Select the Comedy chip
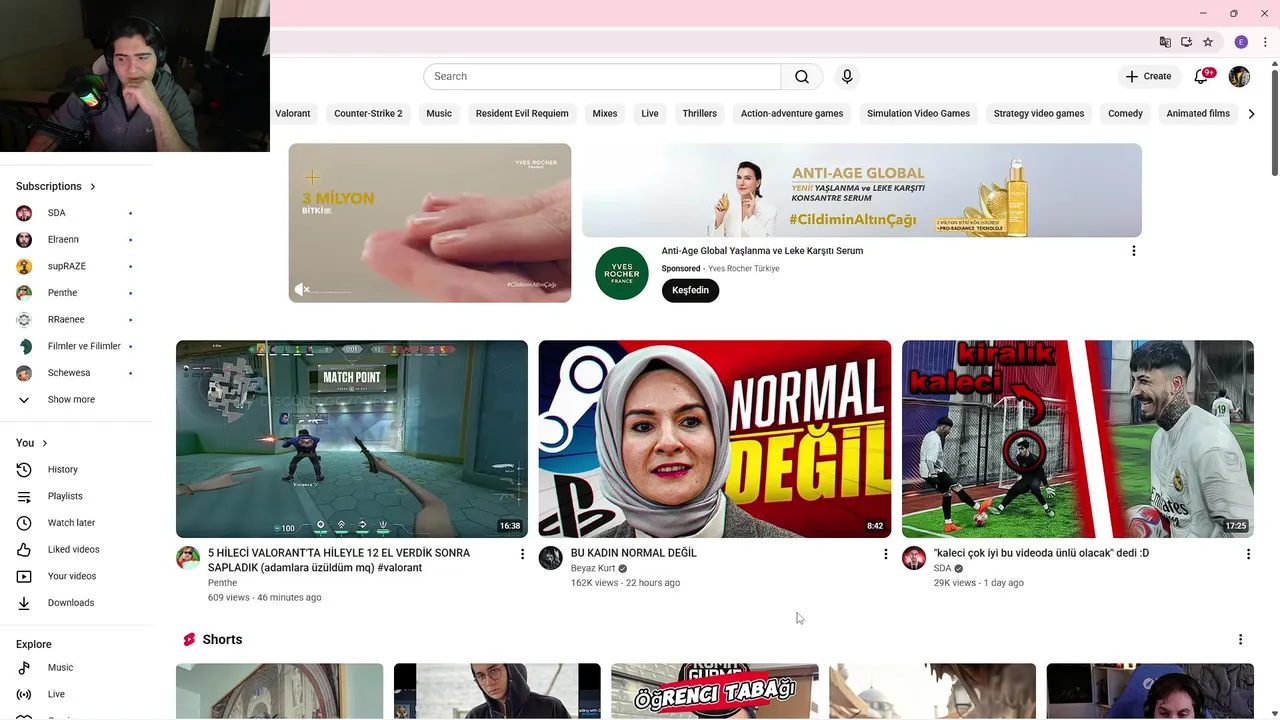 coord(1125,113)
